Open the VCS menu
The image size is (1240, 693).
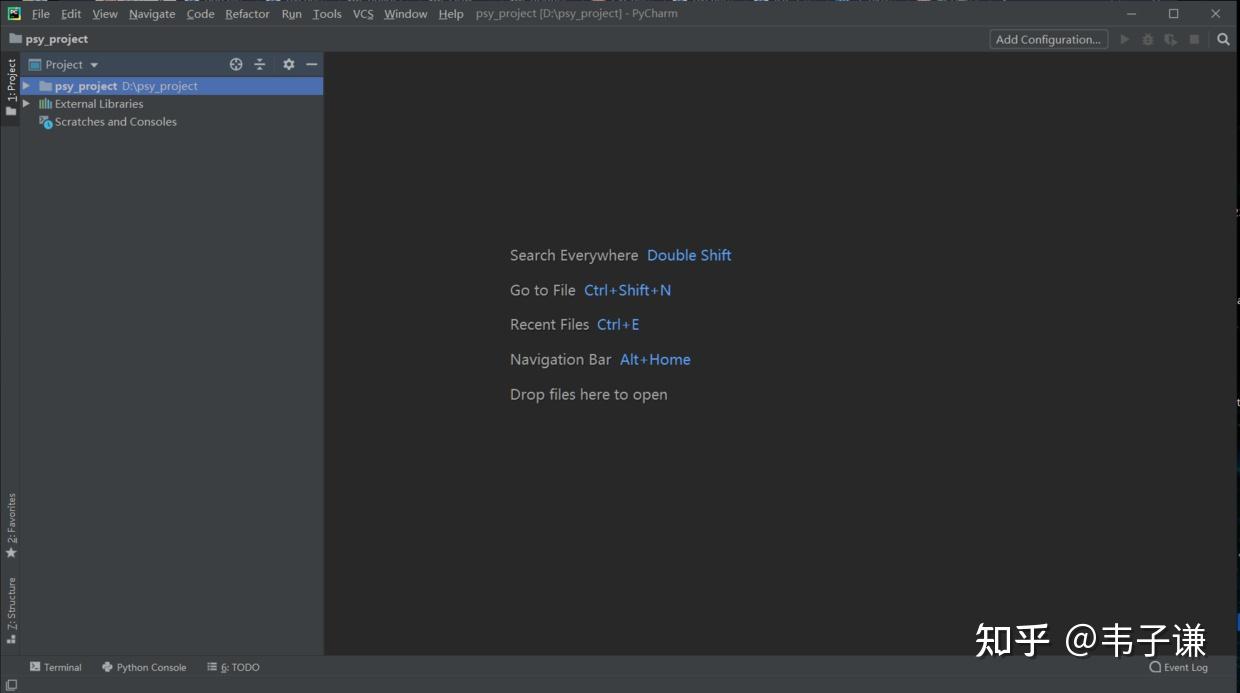pyautogui.click(x=362, y=13)
